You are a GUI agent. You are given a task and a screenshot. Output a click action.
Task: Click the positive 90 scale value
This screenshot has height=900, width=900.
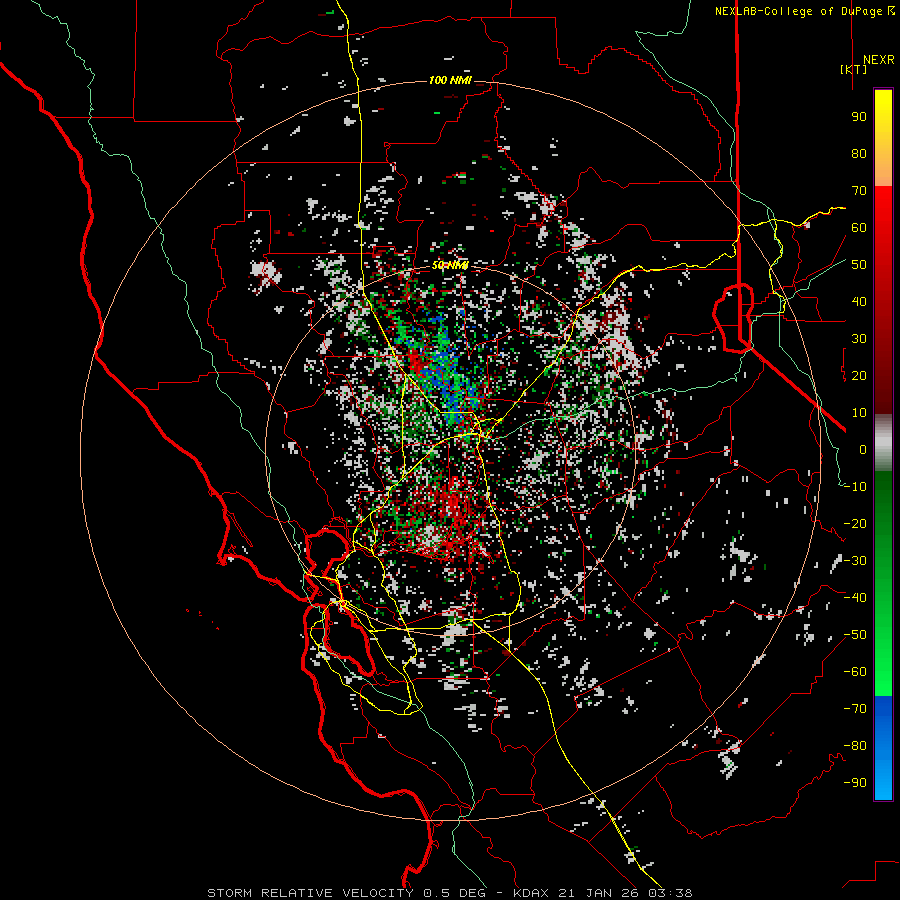859,117
